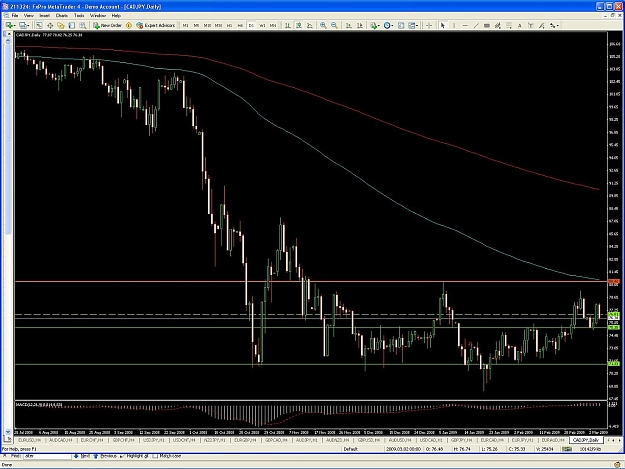The width and height of the screenshot is (625, 469).
Task: Open the Charts menu
Action: coord(62,16)
